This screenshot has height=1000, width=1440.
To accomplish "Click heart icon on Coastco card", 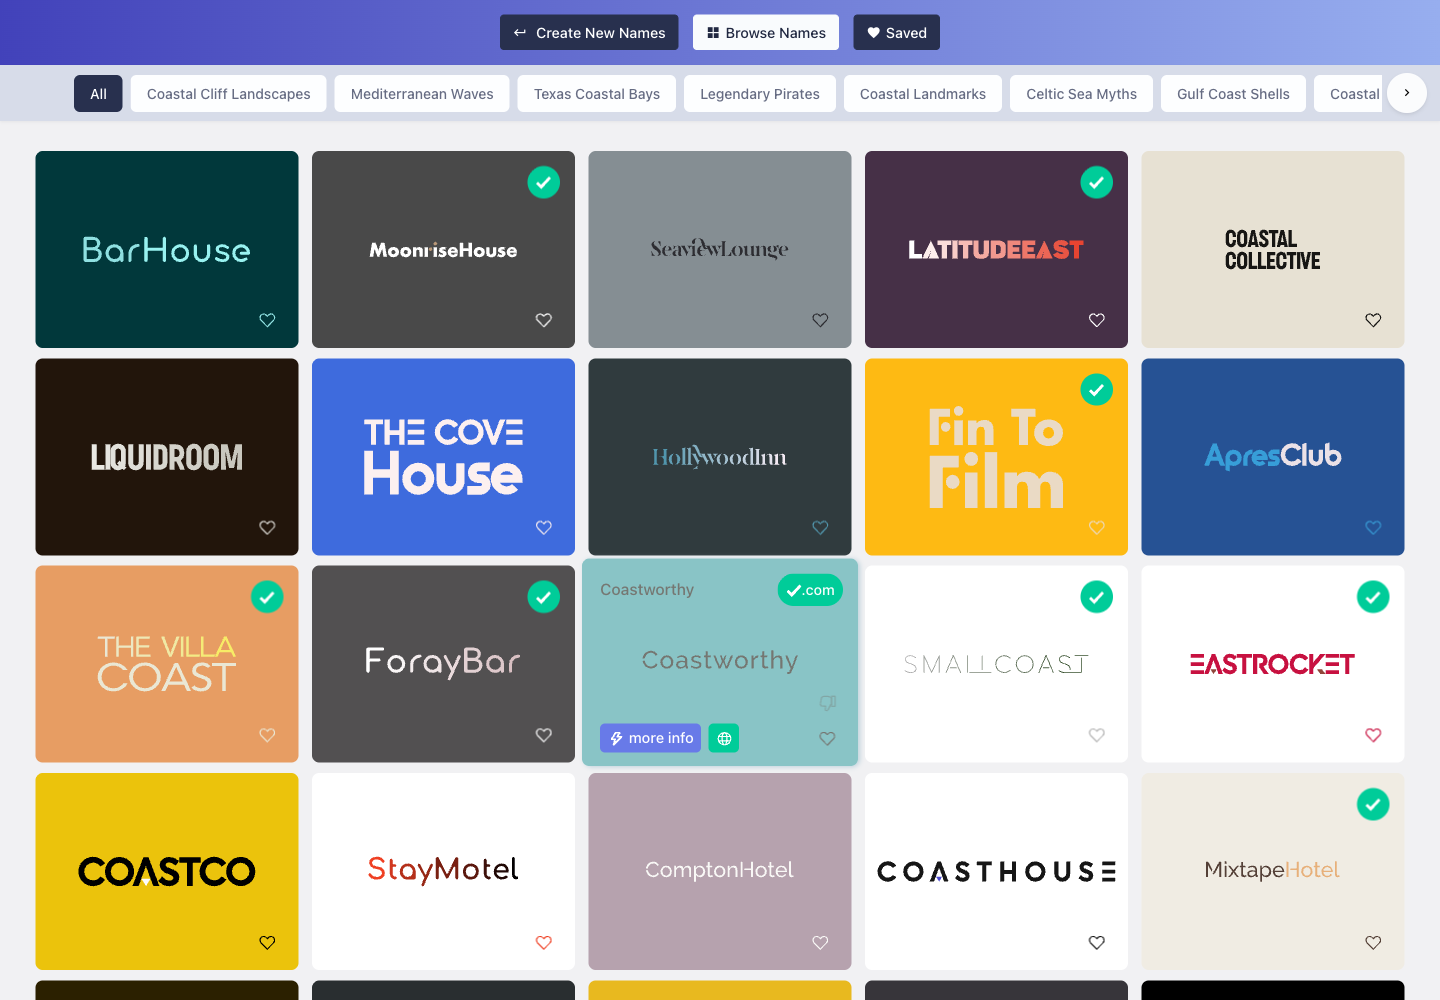I will pos(267,942).
